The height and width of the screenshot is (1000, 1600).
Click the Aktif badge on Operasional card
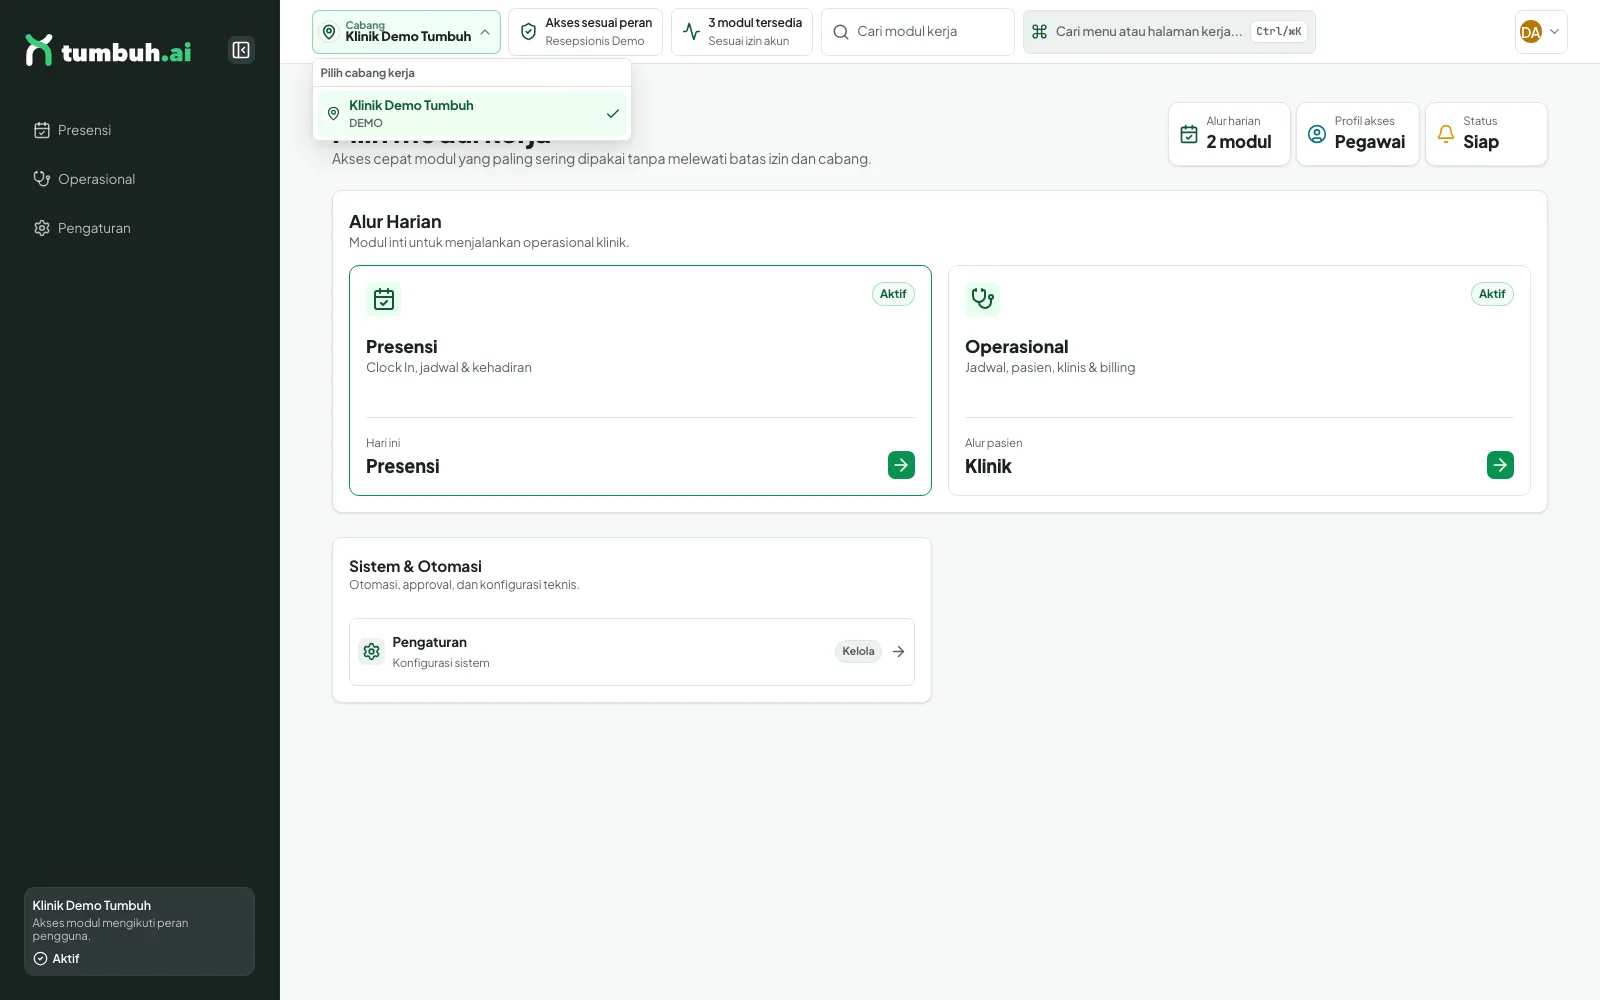pyautogui.click(x=1492, y=294)
